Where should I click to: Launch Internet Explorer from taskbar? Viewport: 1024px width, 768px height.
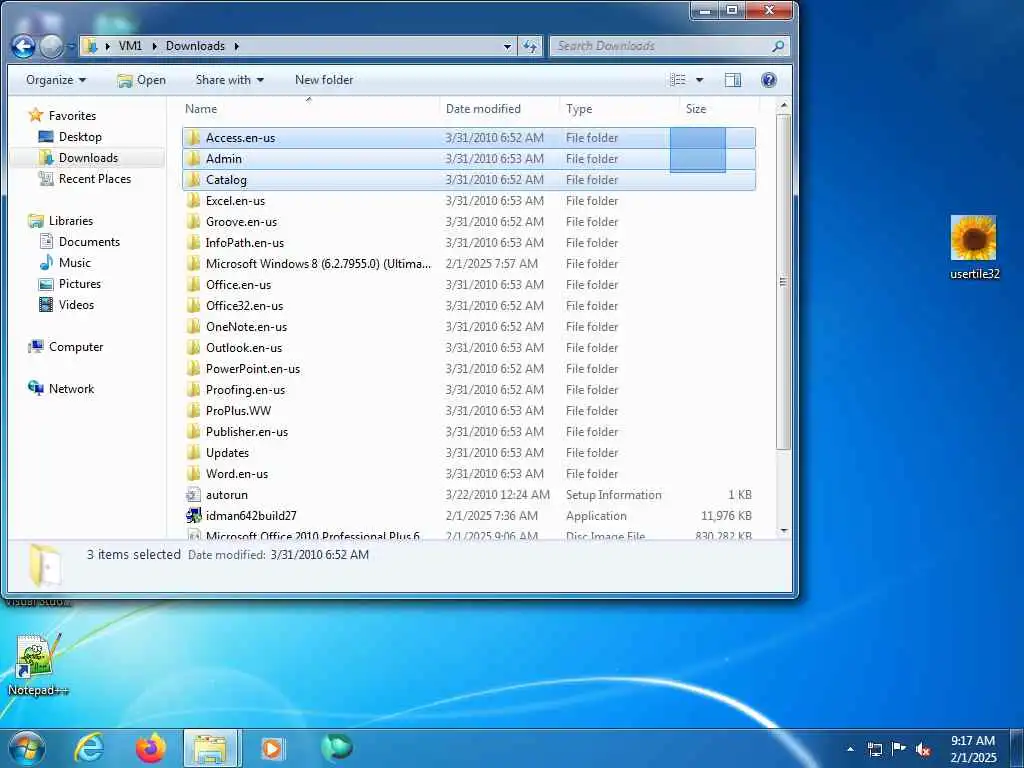pos(89,748)
